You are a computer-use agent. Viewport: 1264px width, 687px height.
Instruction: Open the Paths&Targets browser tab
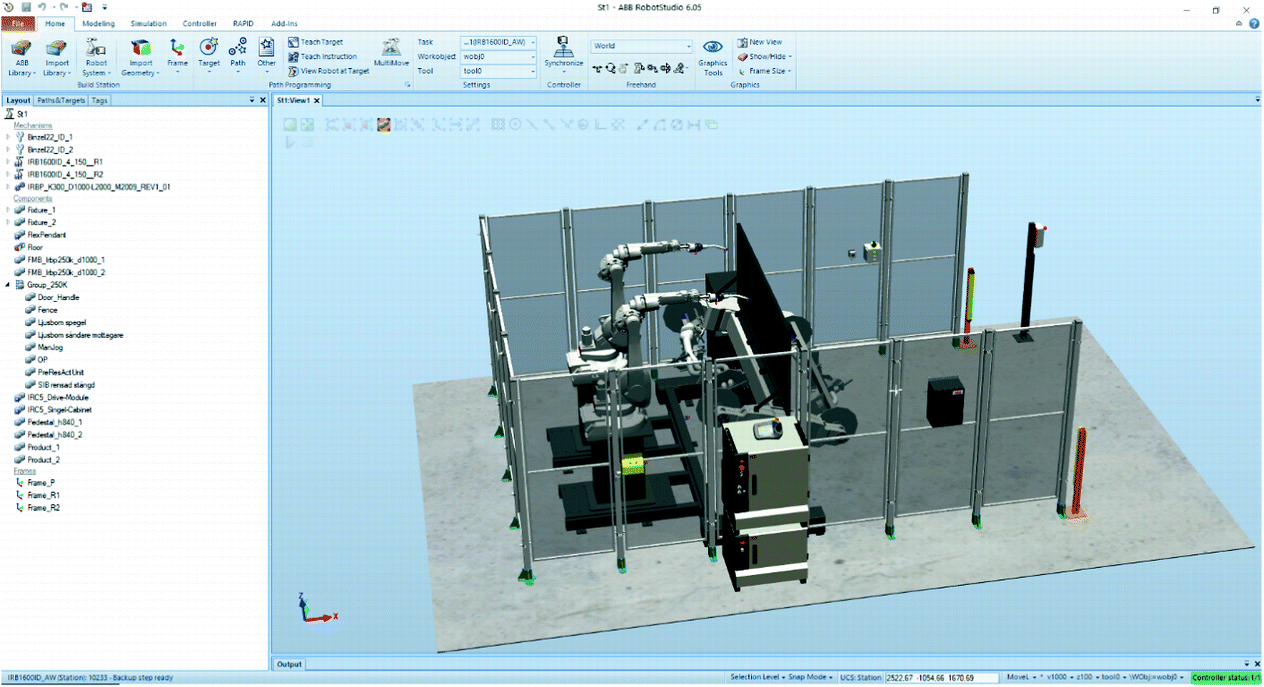click(61, 100)
